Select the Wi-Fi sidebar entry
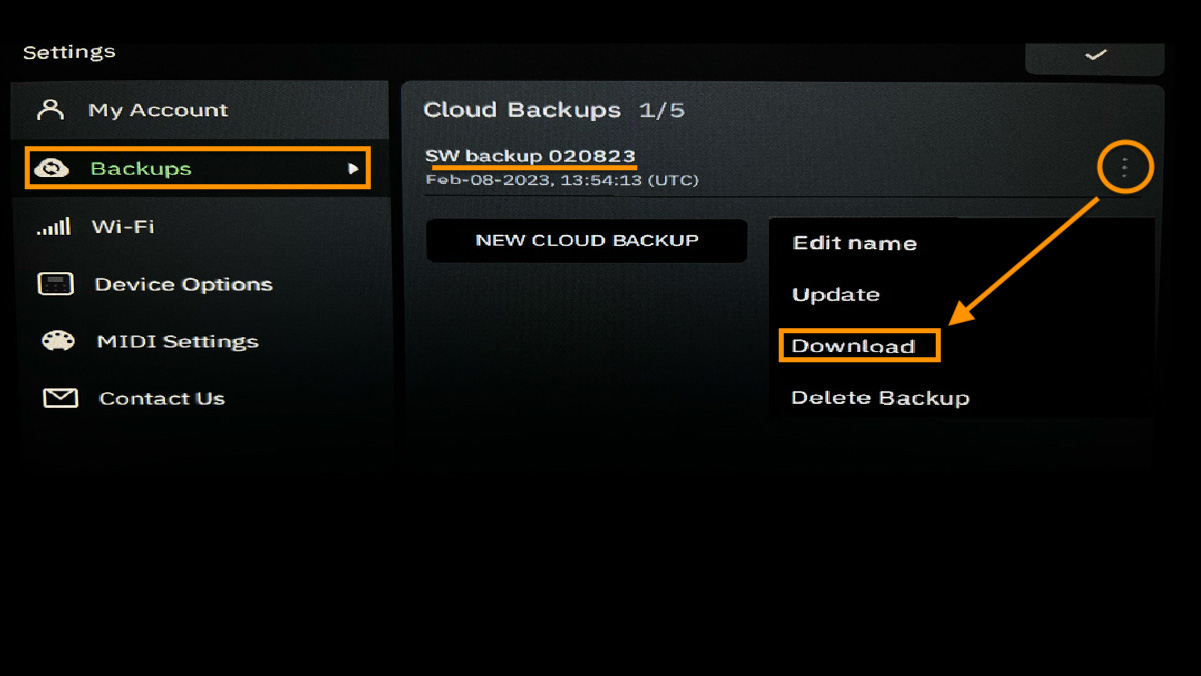1201x676 pixels. [x=125, y=226]
